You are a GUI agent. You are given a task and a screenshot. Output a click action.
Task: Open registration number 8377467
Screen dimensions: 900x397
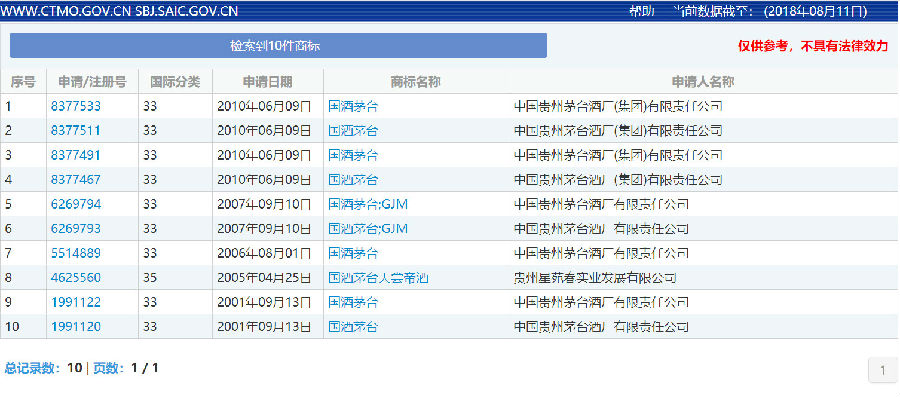[76, 180]
